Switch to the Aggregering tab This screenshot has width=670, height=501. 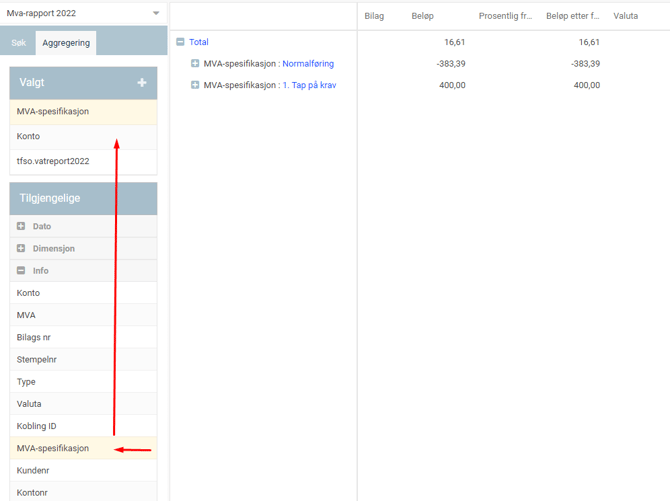tap(66, 43)
